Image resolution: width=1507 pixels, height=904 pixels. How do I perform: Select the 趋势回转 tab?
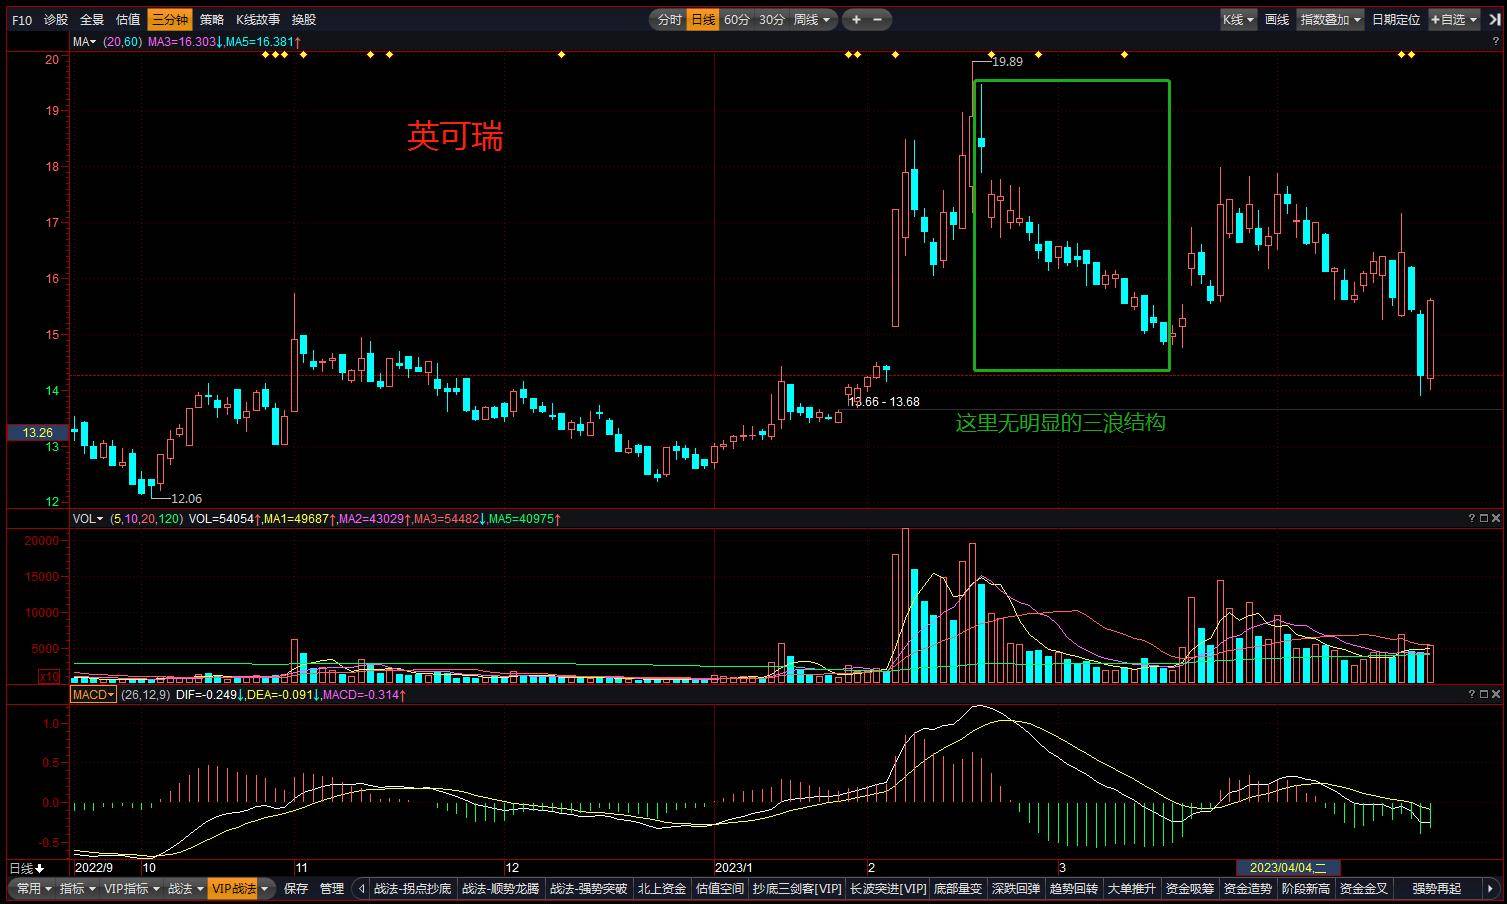click(1074, 888)
